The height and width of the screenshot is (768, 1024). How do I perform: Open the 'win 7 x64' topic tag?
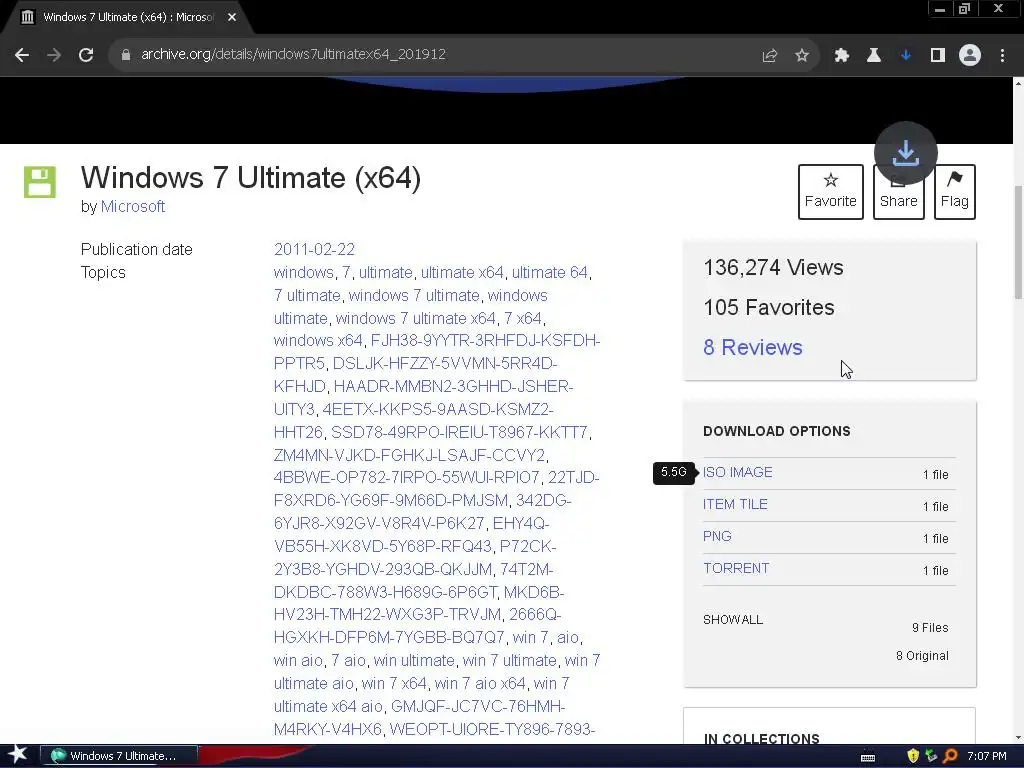394,683
